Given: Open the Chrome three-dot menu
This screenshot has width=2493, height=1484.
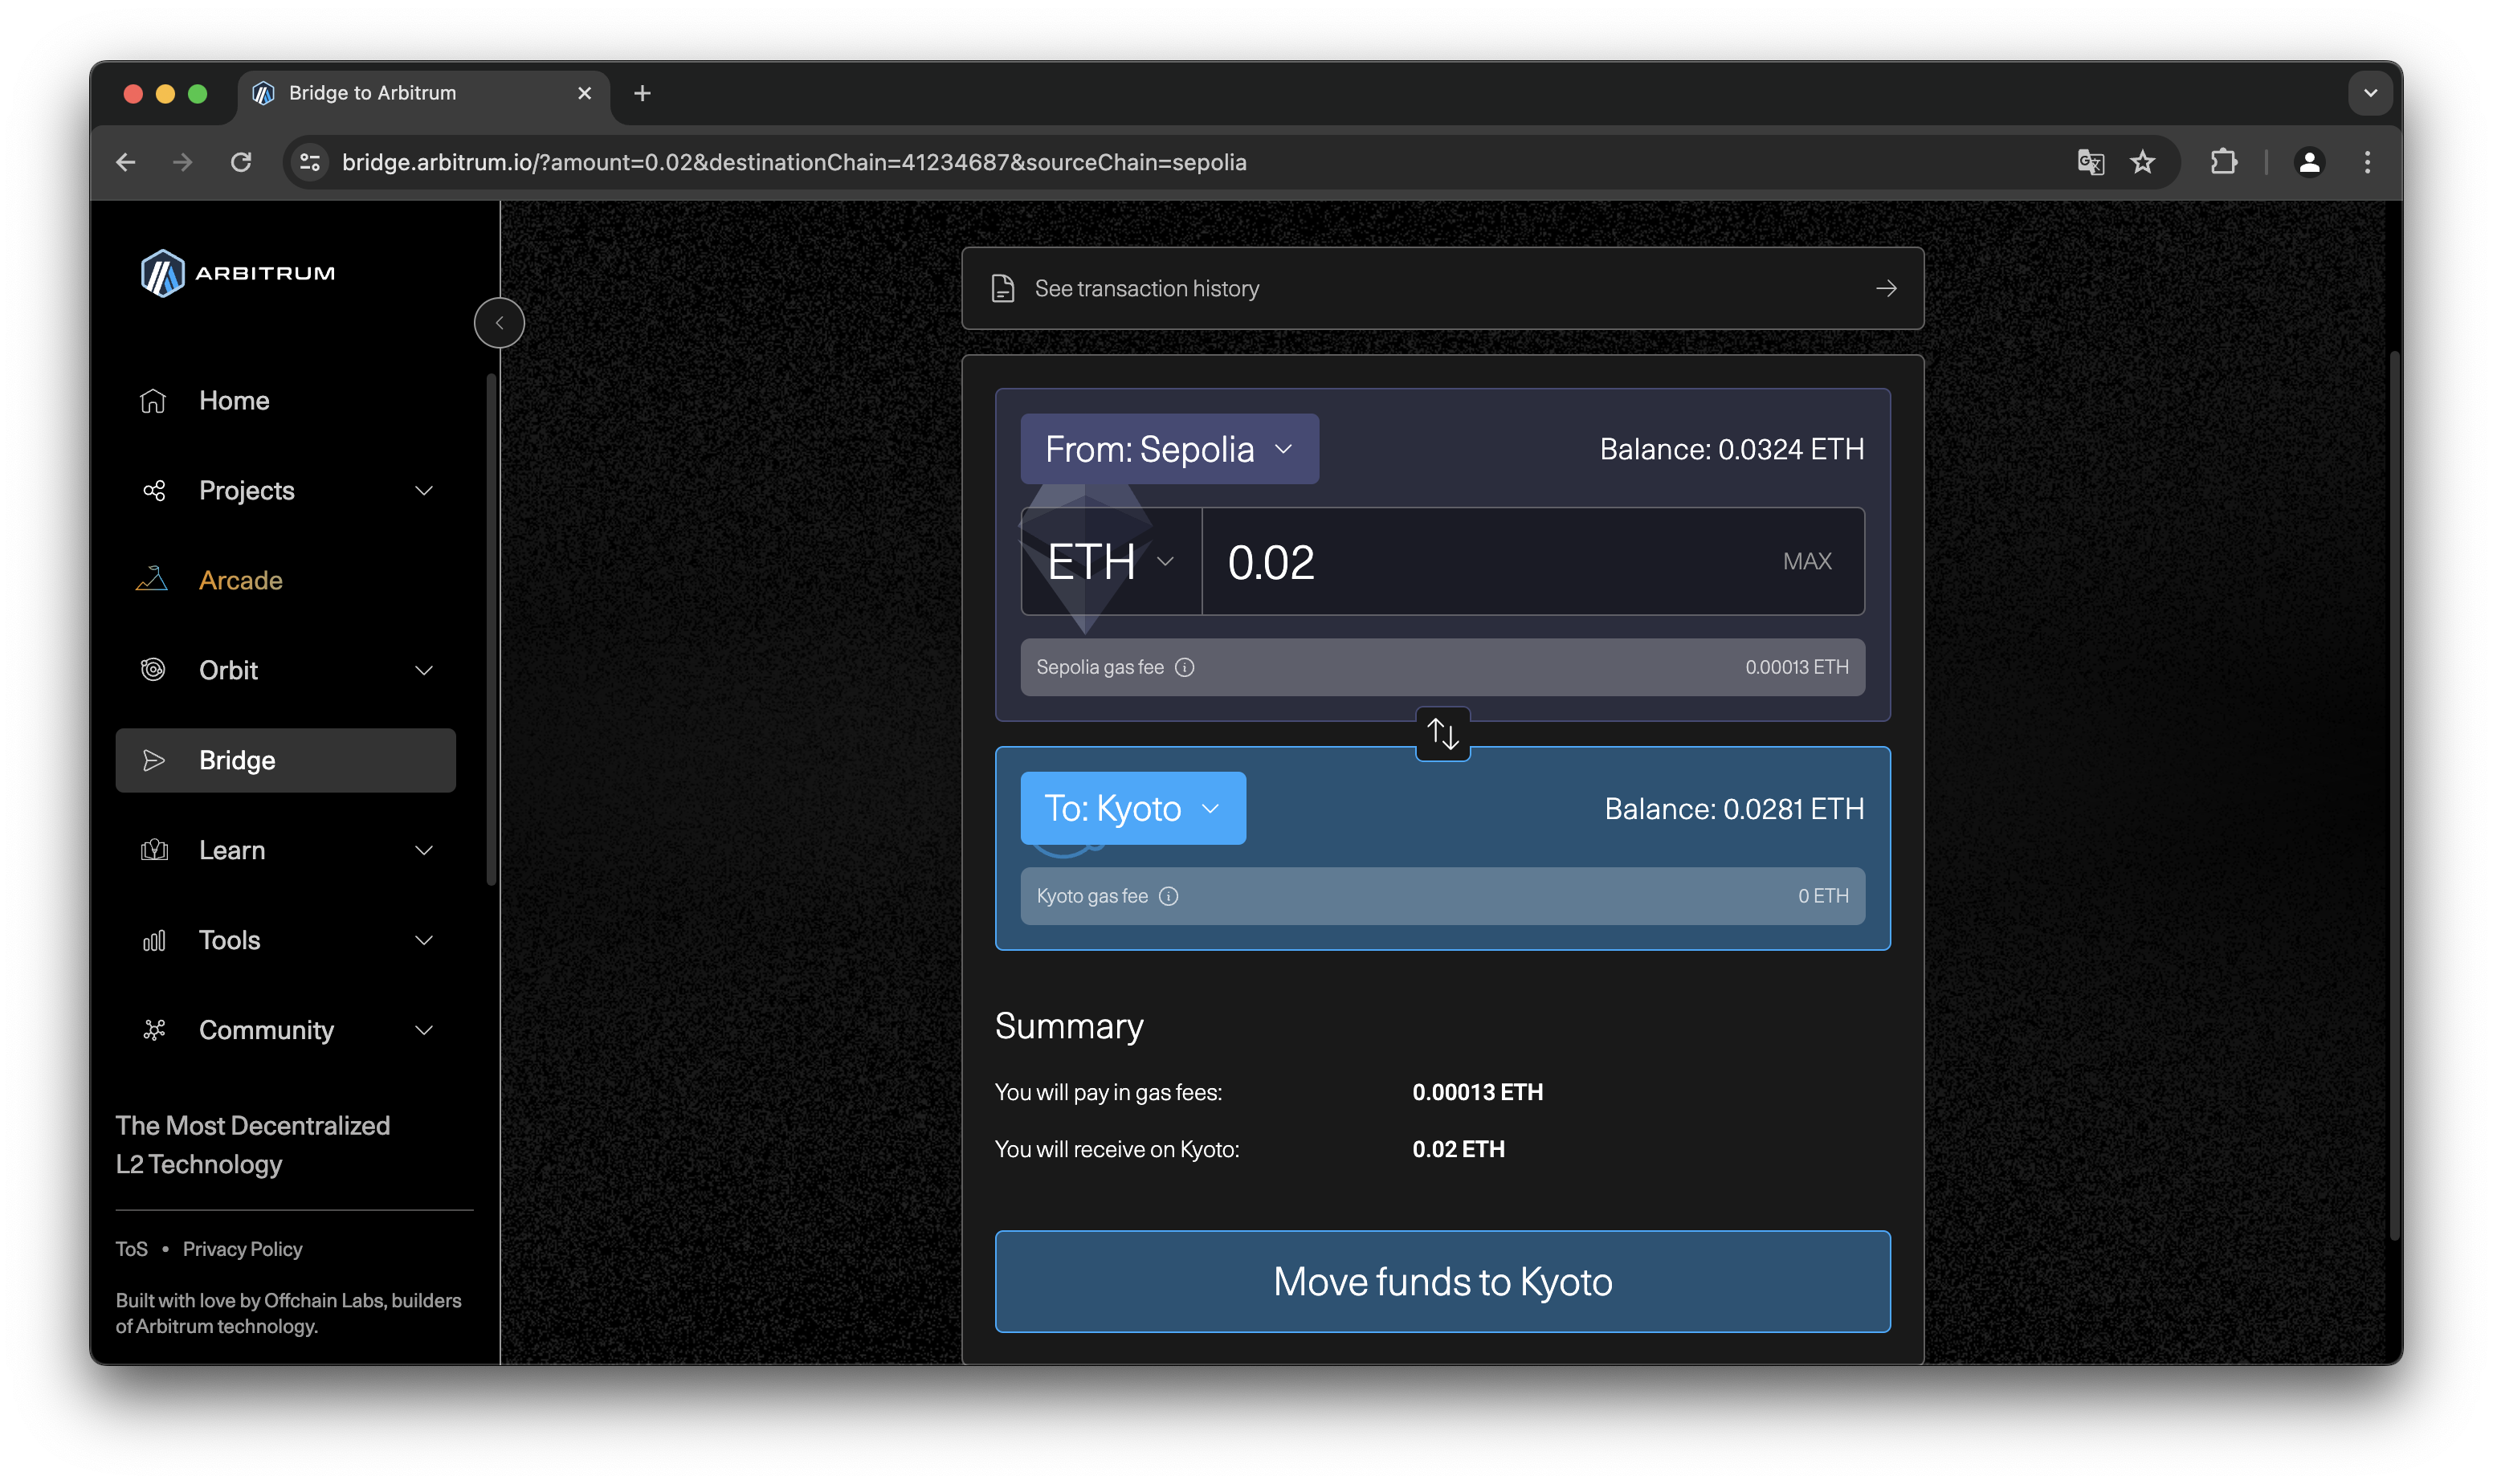Looking at the screenshot, I should (2367, 162).
